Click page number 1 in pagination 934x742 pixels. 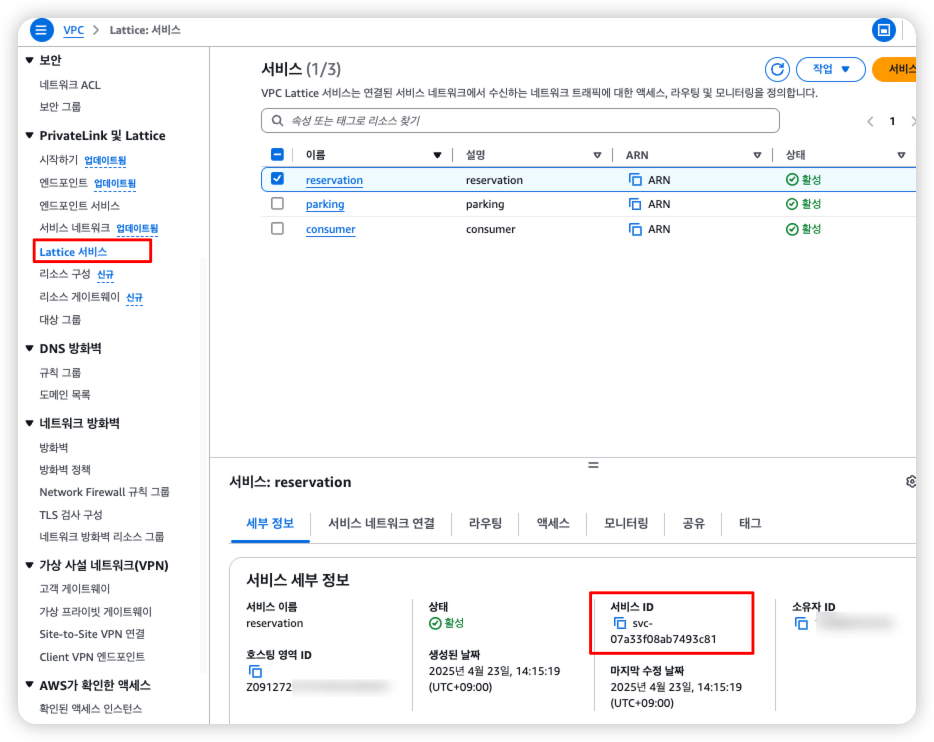point(892,121)
